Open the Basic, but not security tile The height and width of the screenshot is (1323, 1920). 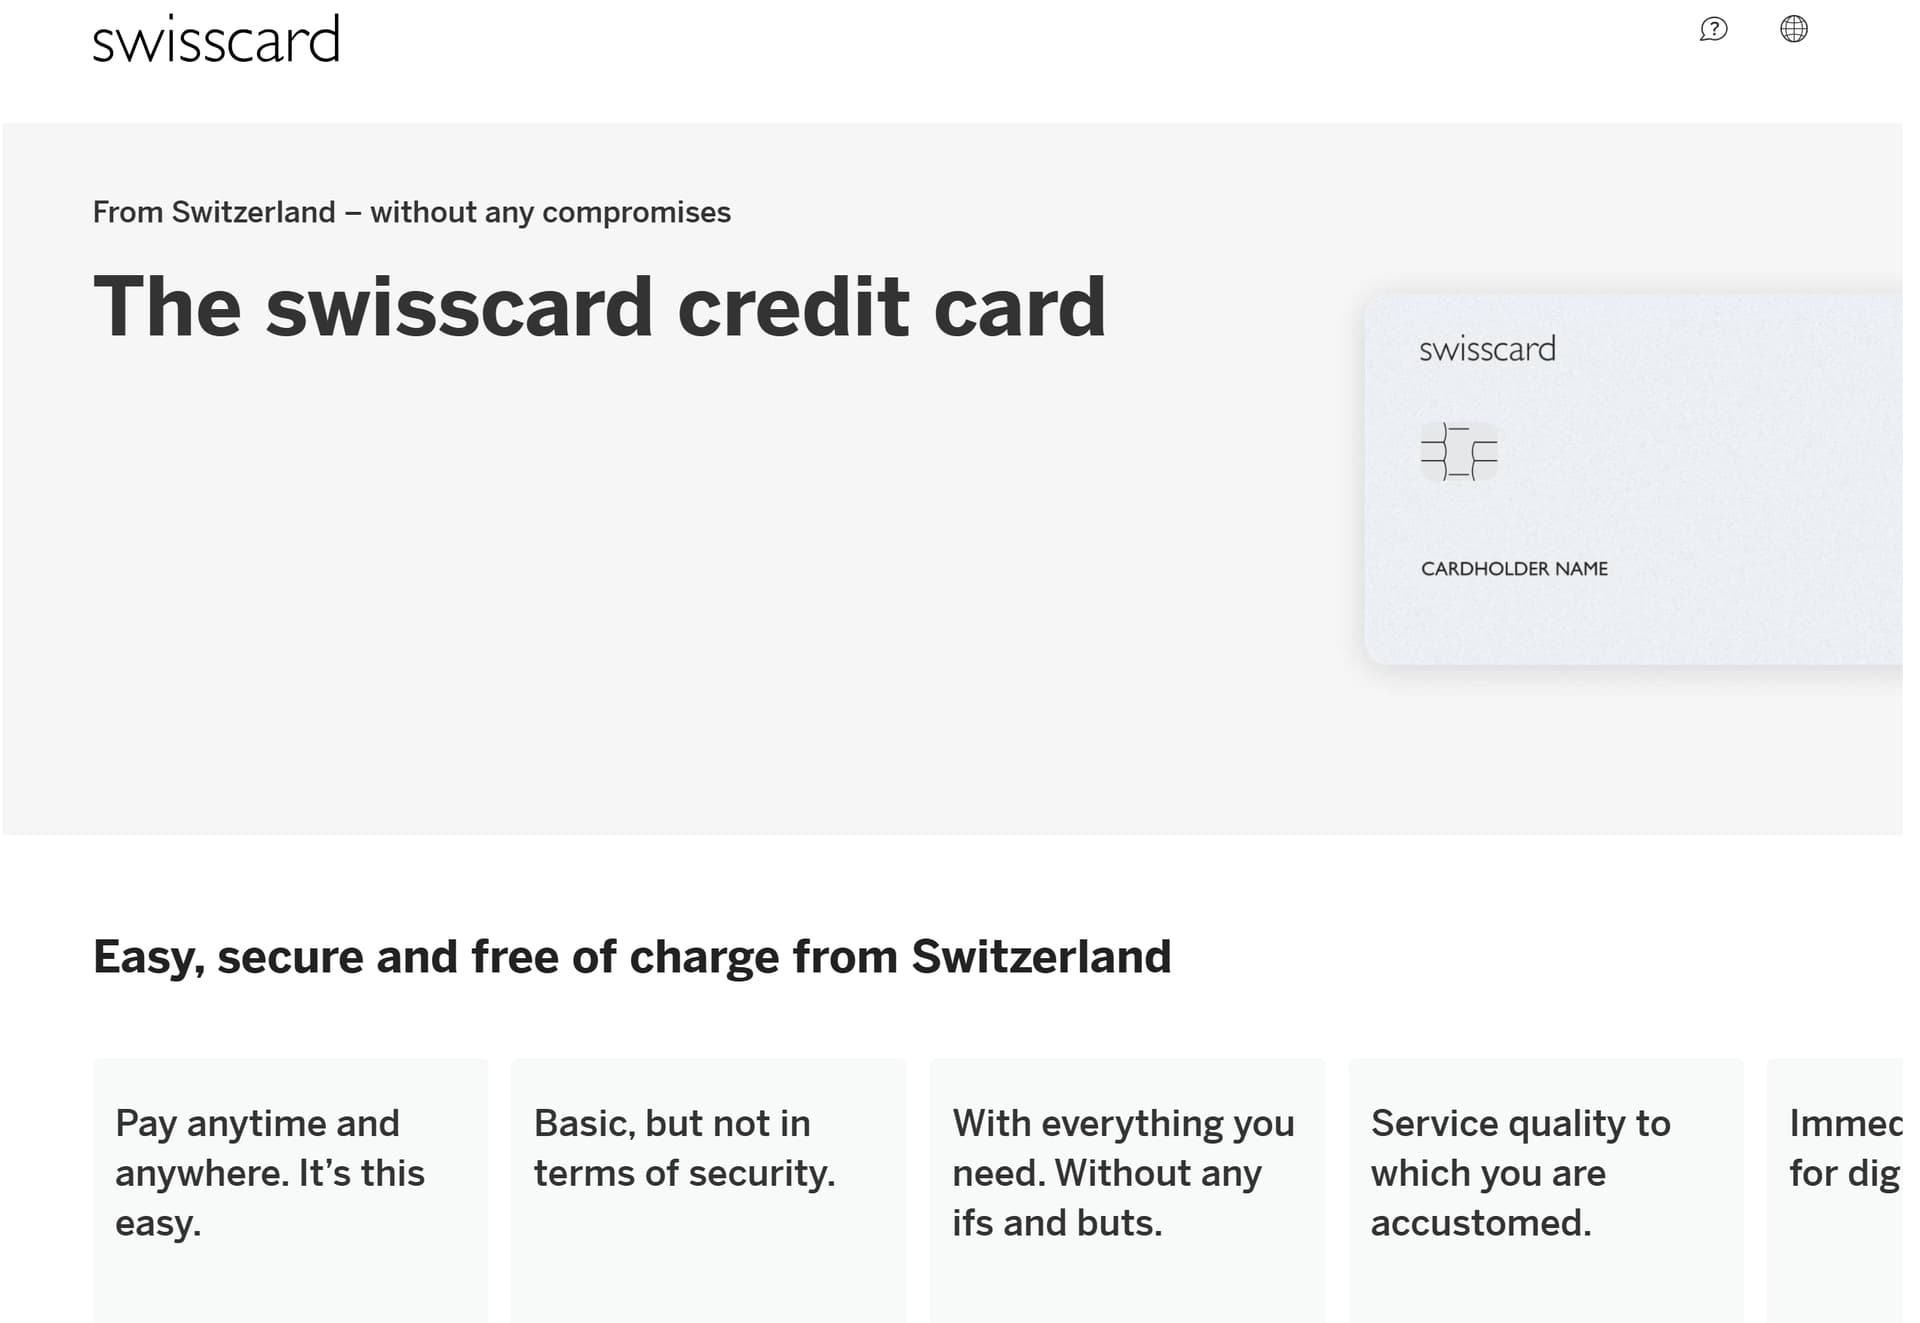(x=709, y=1190)
